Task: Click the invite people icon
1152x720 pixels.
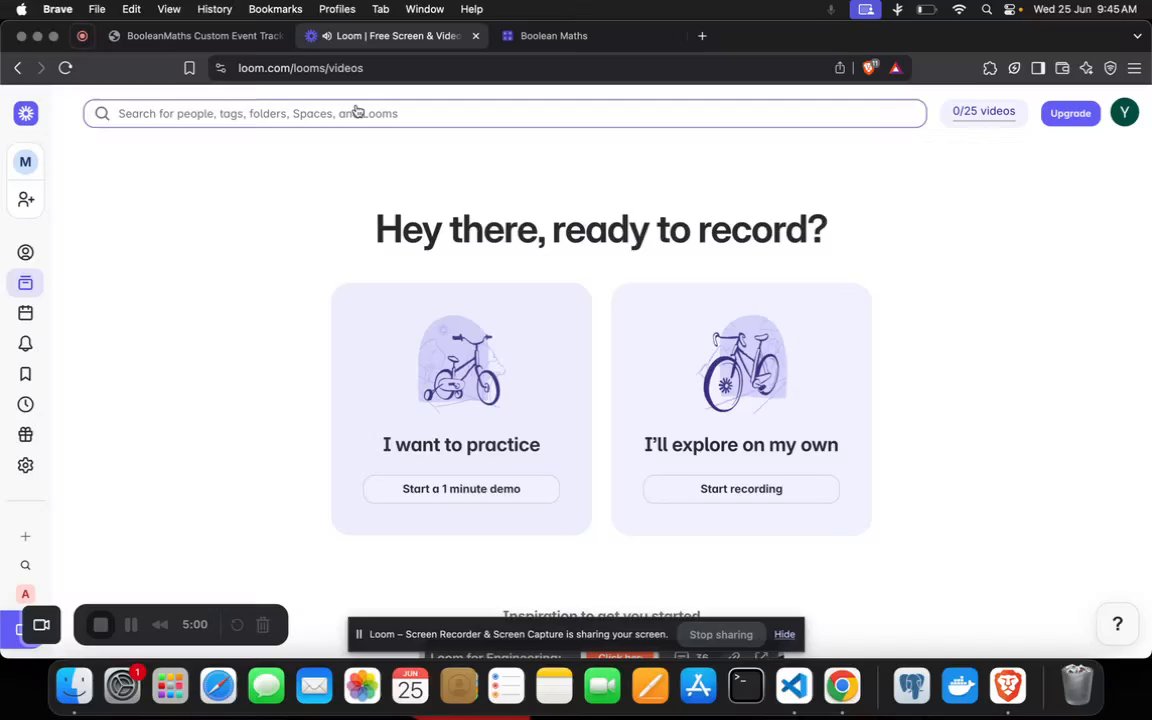Action: tap(26, 199)
